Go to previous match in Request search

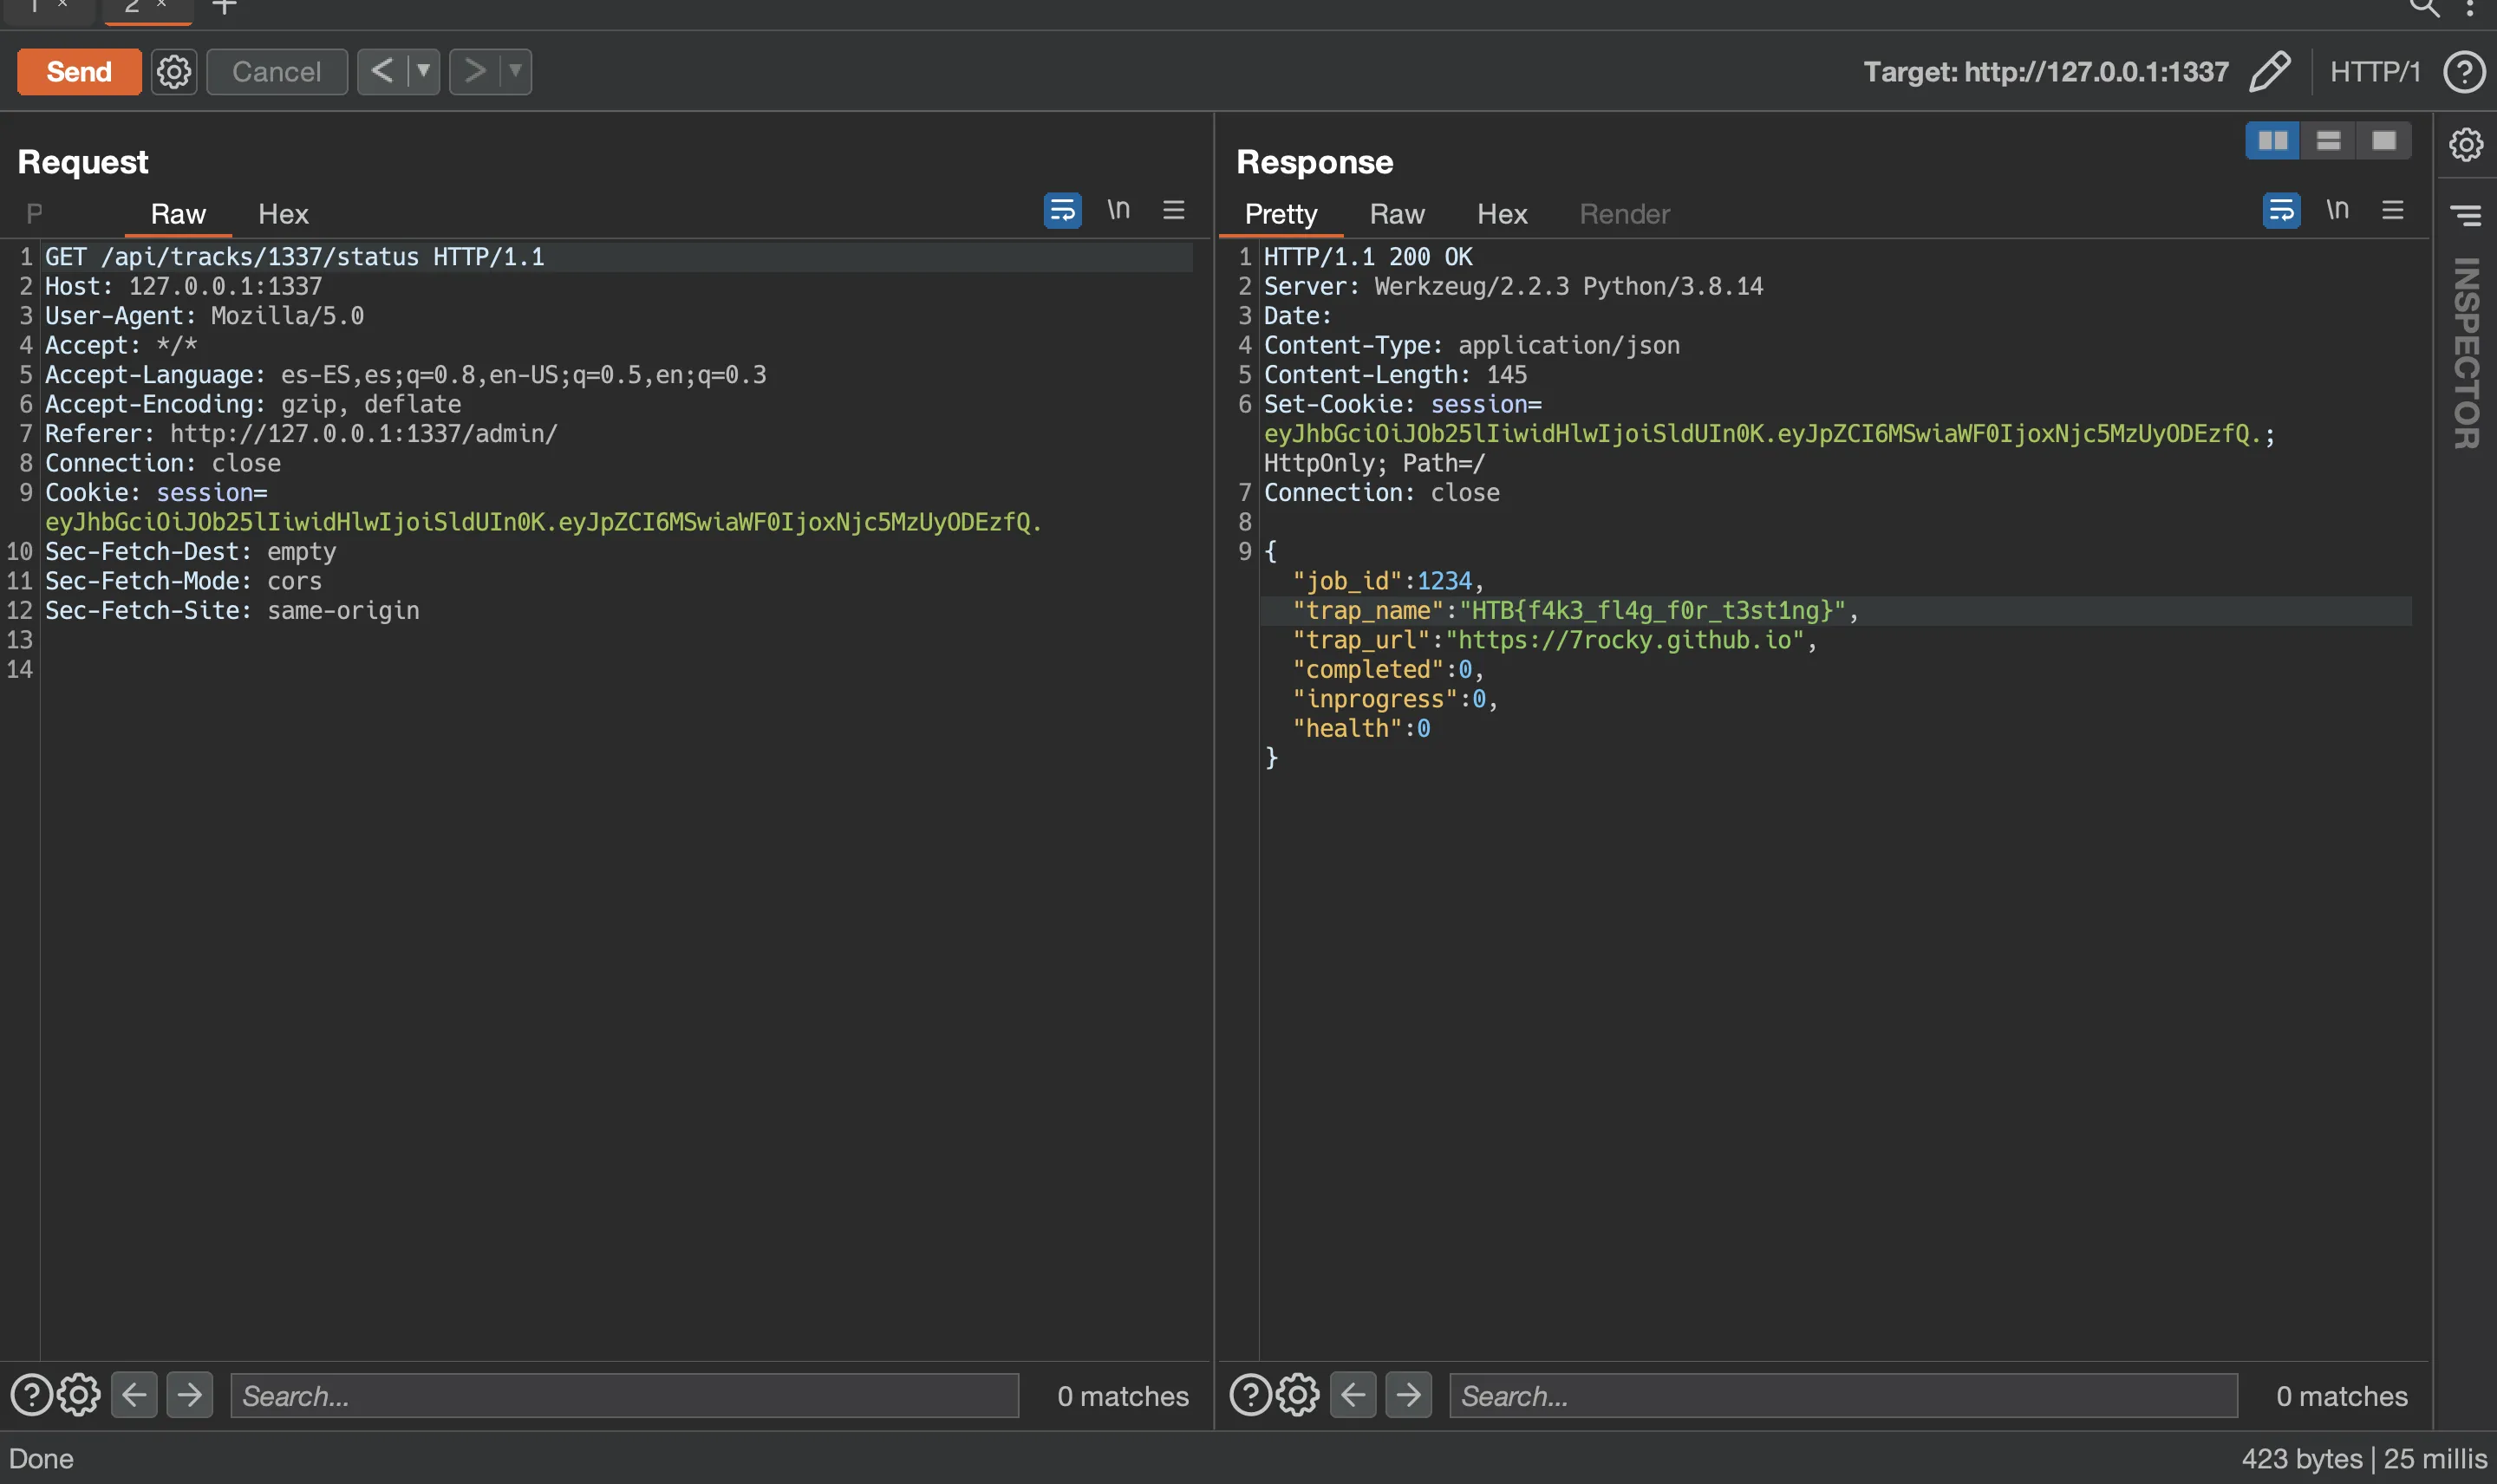pos(134,1395)
